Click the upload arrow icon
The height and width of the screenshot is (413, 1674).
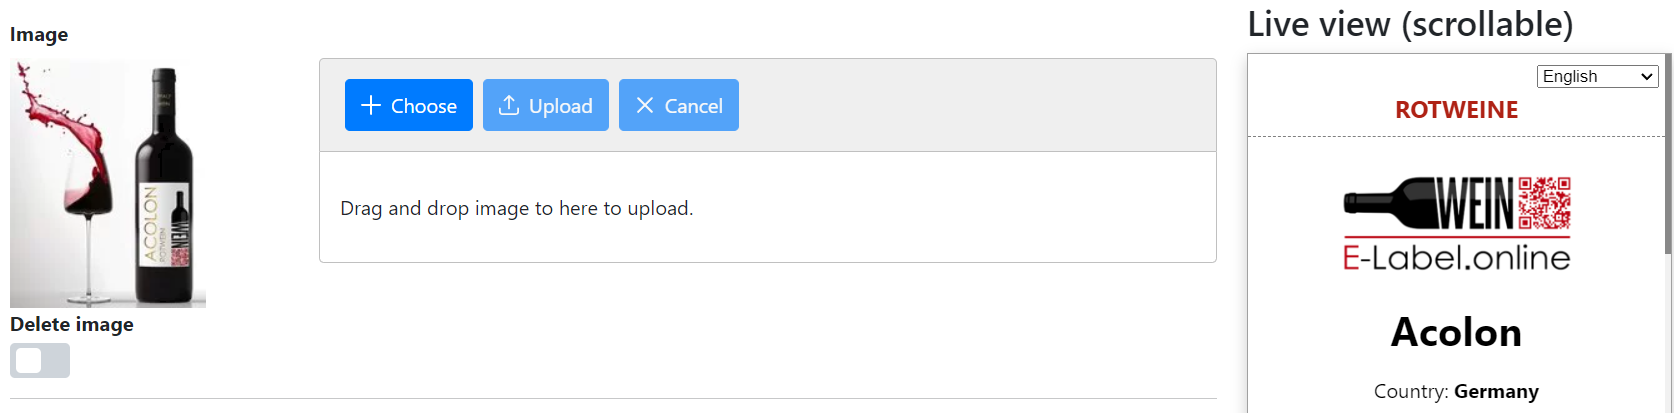pos(509,105)
